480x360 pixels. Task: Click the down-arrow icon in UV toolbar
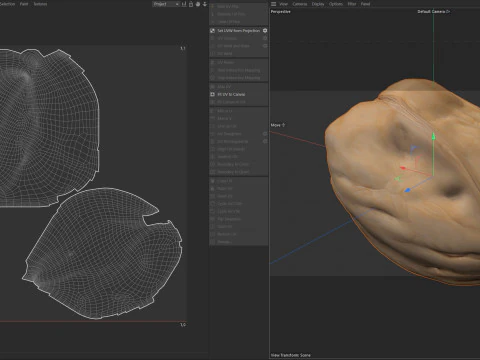(205, 4)
